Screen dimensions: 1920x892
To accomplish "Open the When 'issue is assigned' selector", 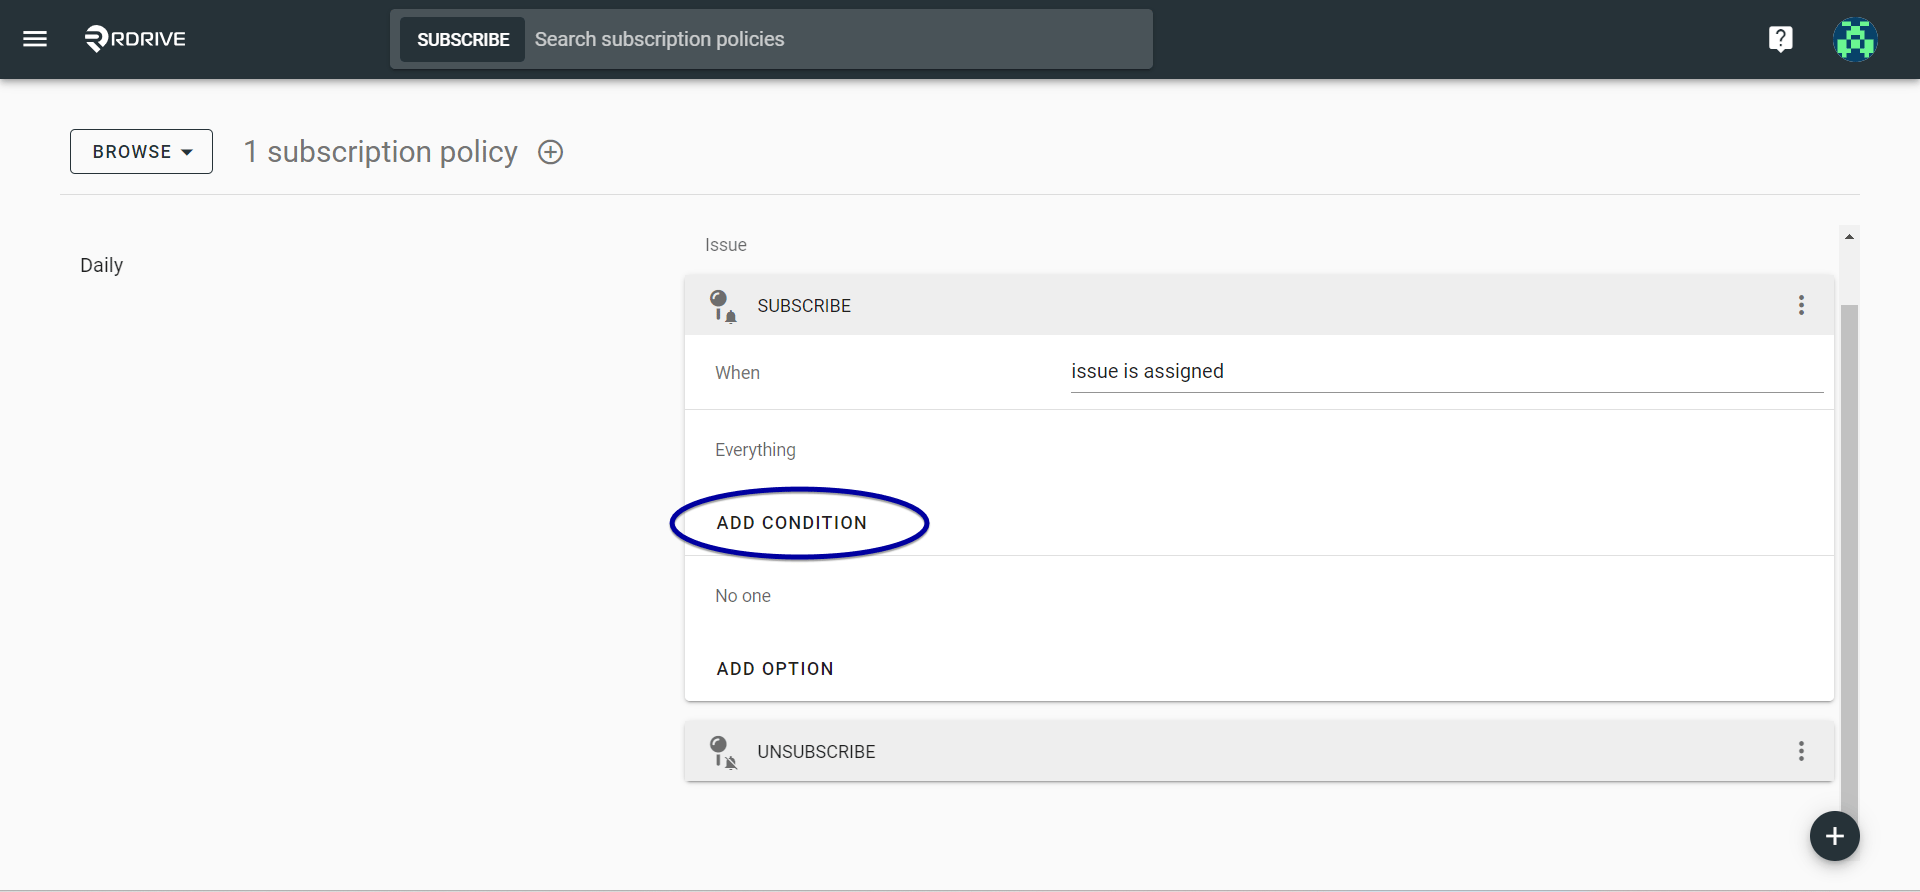I will (x=1447, y=372).
